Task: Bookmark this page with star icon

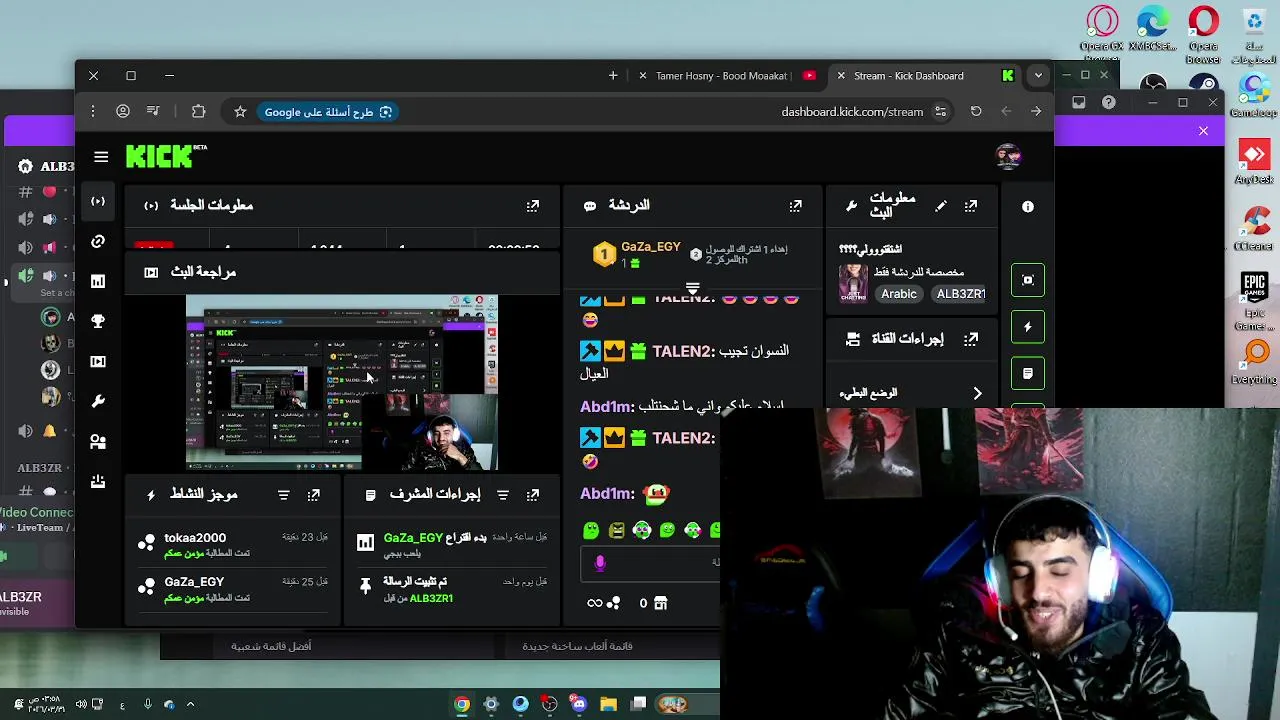Action: pos(240,112)
